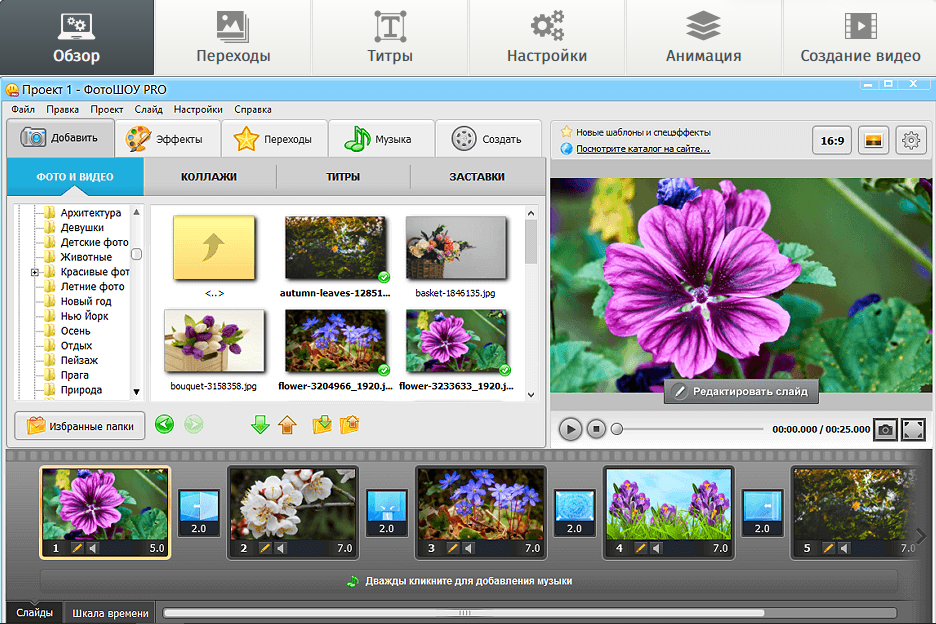Image resolution: width=936 pixels, height=624 pixels.
Task: Open the Титры section in top bar
Action: pos(390,37)
